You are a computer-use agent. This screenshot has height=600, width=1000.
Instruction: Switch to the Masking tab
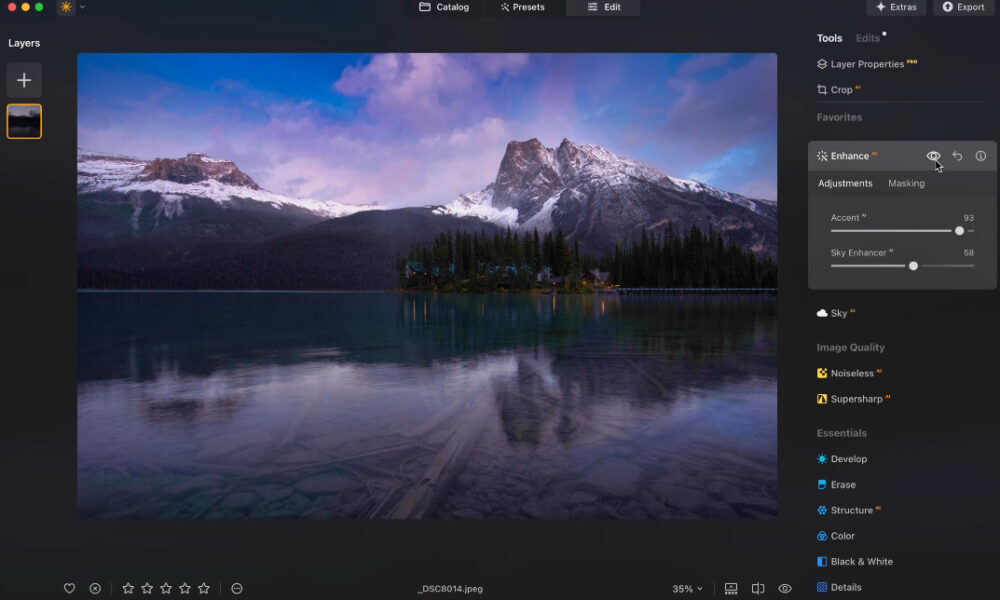[x=906, y=183]
